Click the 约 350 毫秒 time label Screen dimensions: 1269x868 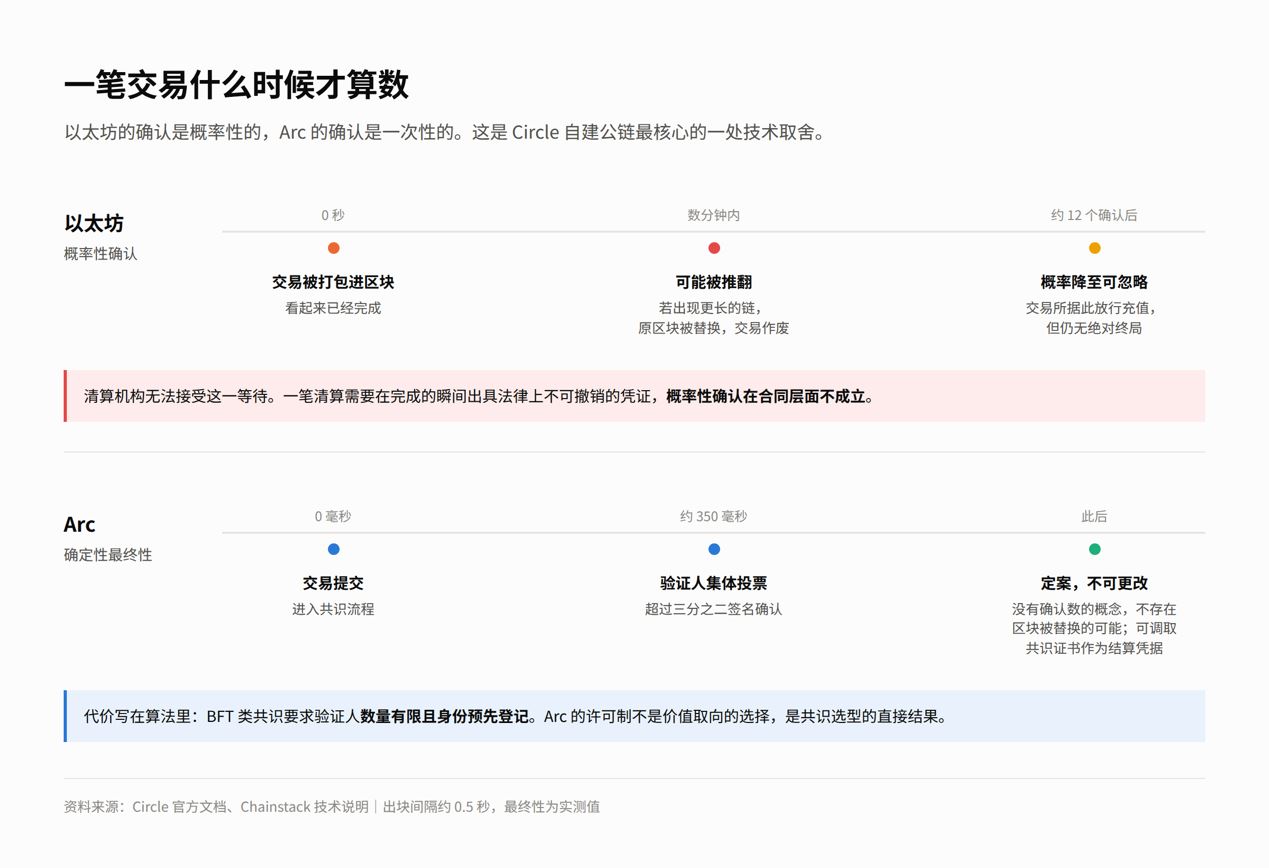(x=714, y=516)
